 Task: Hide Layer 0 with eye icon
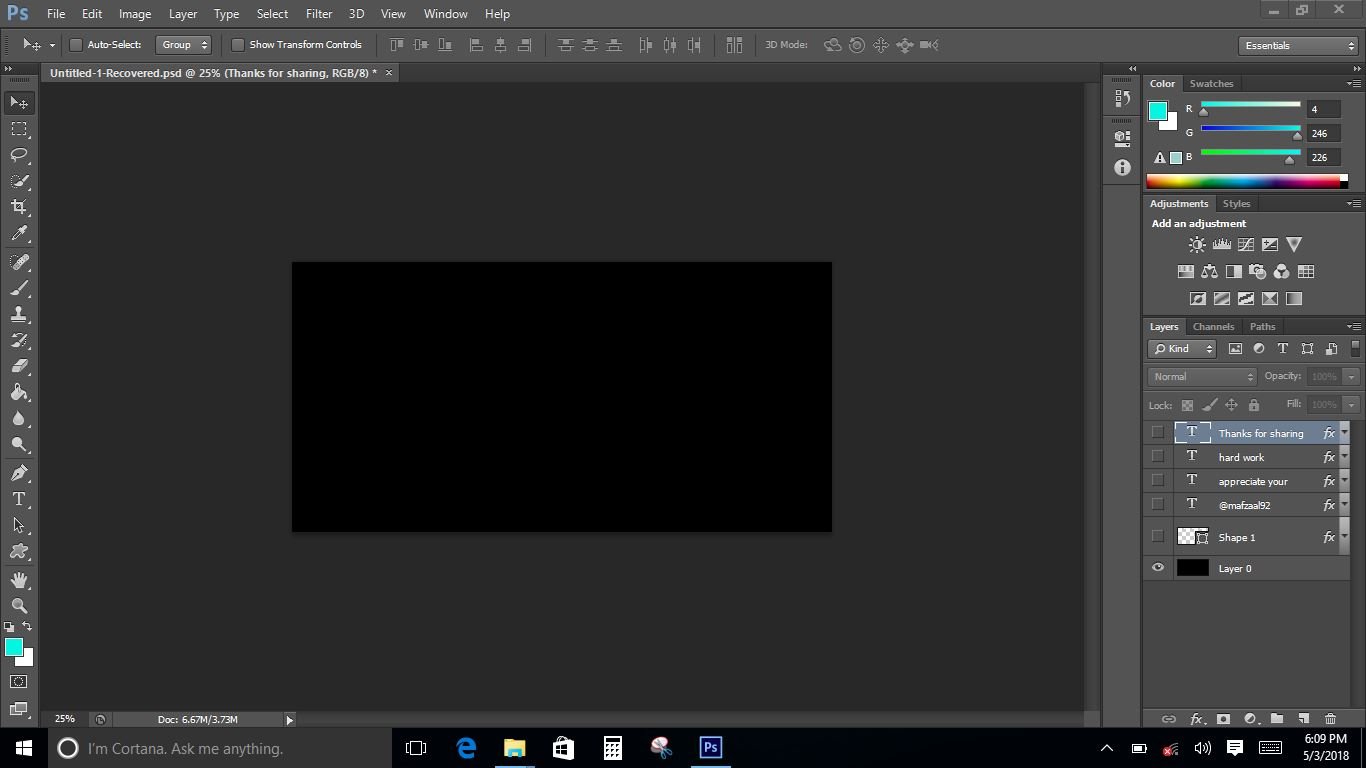coord(1158,568)
